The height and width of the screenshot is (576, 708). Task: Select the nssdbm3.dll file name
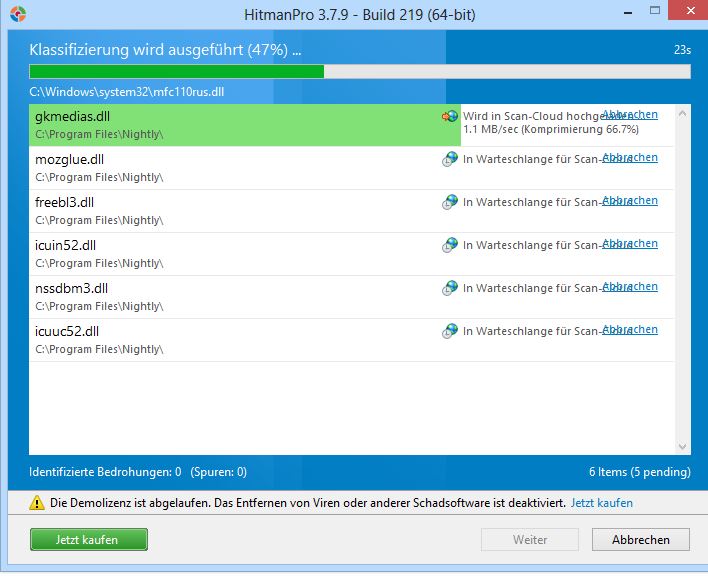click(71, 288)
